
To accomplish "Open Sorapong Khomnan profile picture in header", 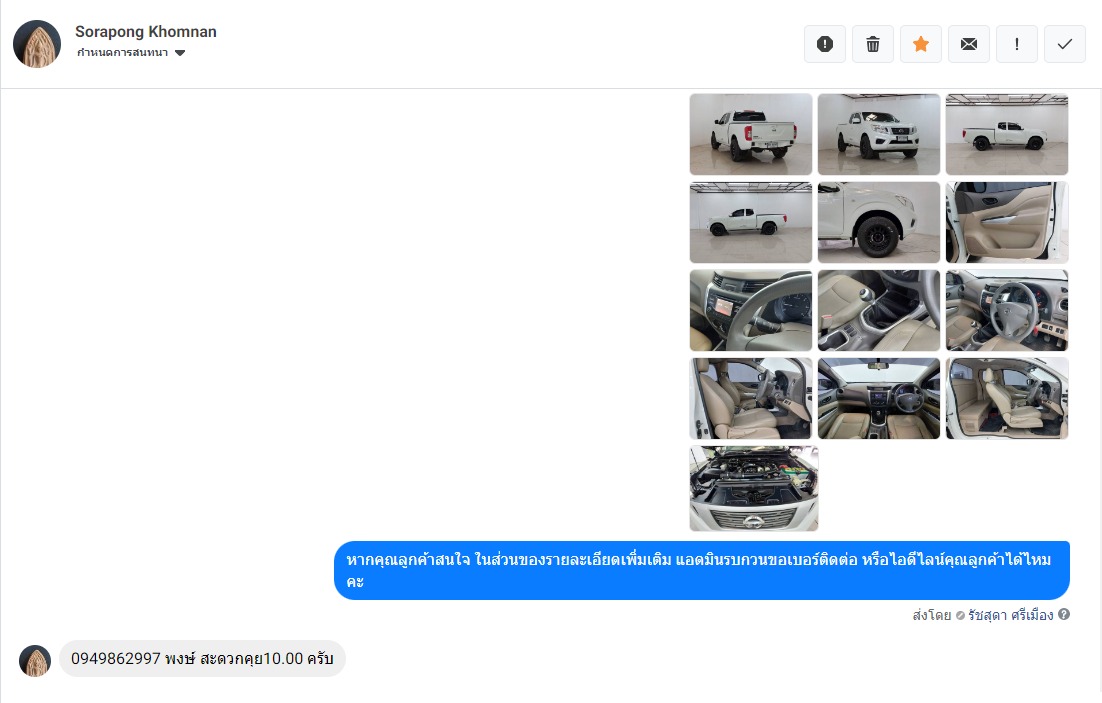I will pos(37,44).
